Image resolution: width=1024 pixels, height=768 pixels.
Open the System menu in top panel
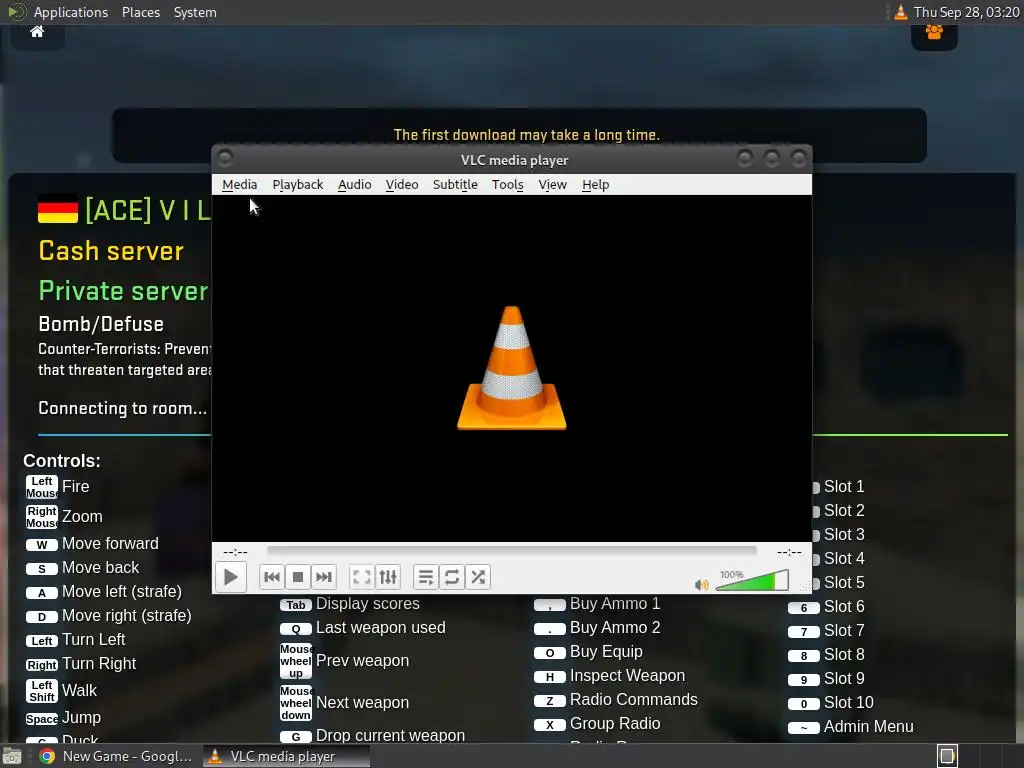click(x=195, y=12)
